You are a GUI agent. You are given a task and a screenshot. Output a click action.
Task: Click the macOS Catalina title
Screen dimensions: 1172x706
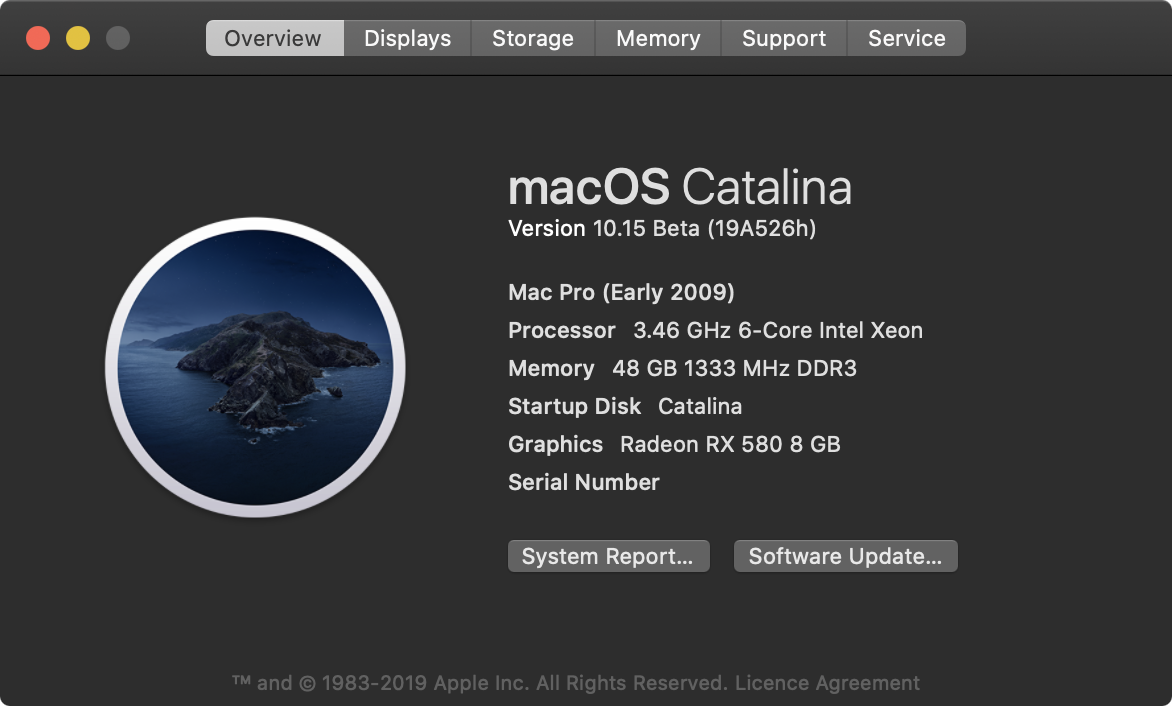point(680,187)
